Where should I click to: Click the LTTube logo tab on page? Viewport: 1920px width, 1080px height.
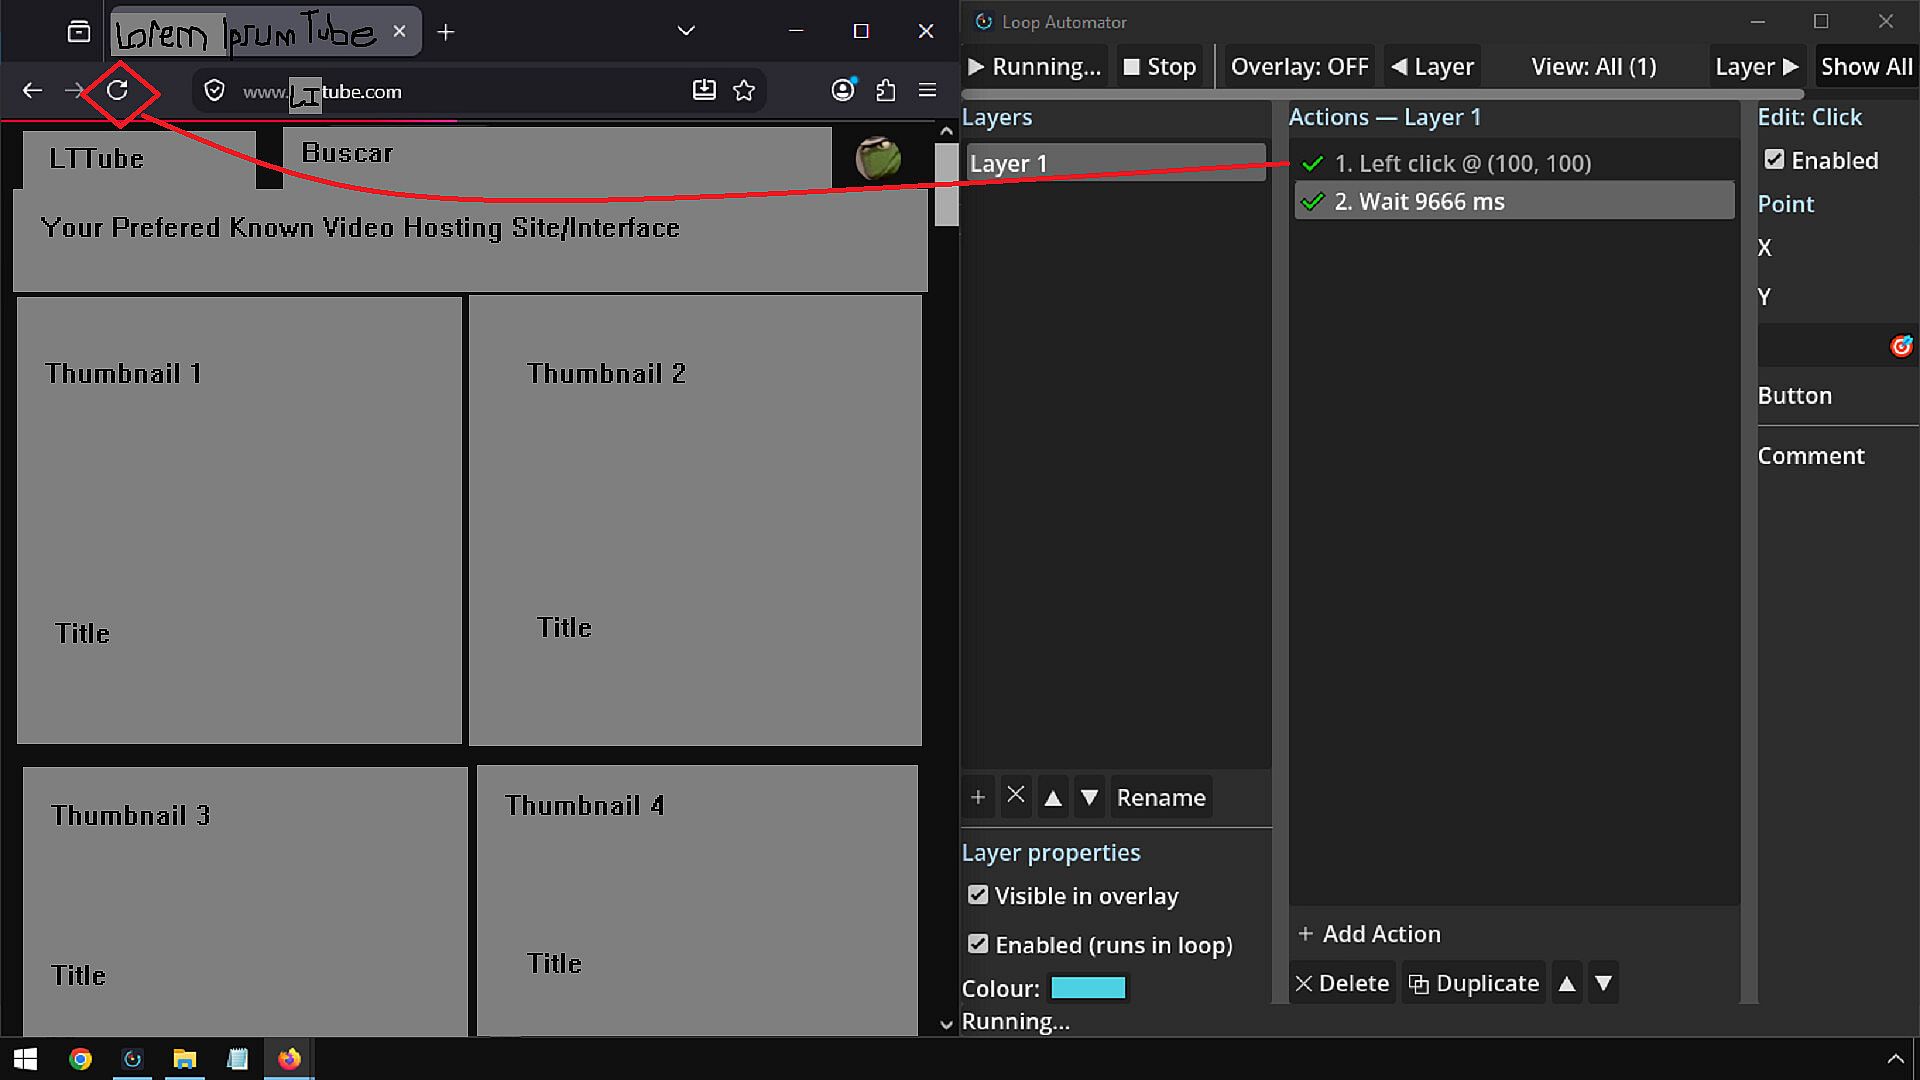coord(139,159)
